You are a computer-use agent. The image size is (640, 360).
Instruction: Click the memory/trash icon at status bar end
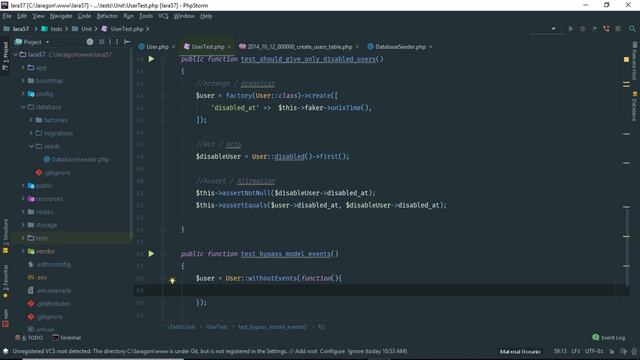[x=633, y=351]
